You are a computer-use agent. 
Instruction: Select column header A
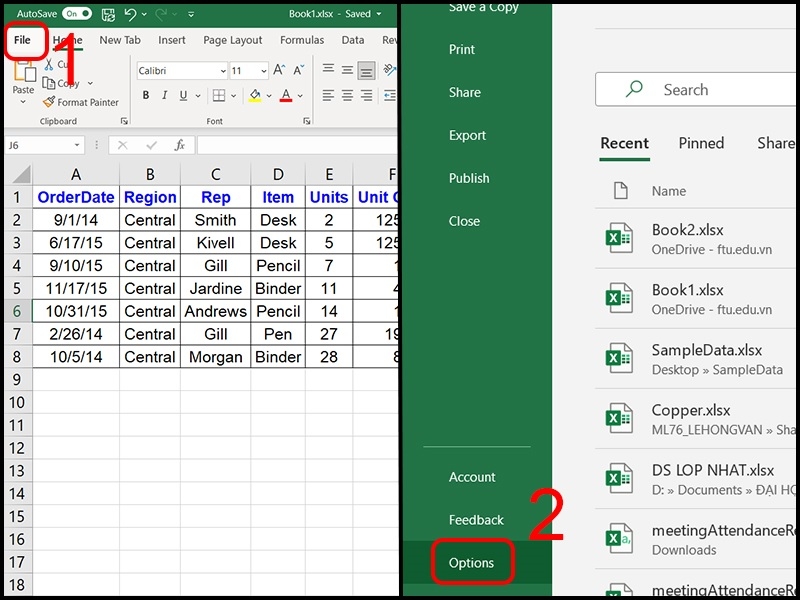pos(76,174)
